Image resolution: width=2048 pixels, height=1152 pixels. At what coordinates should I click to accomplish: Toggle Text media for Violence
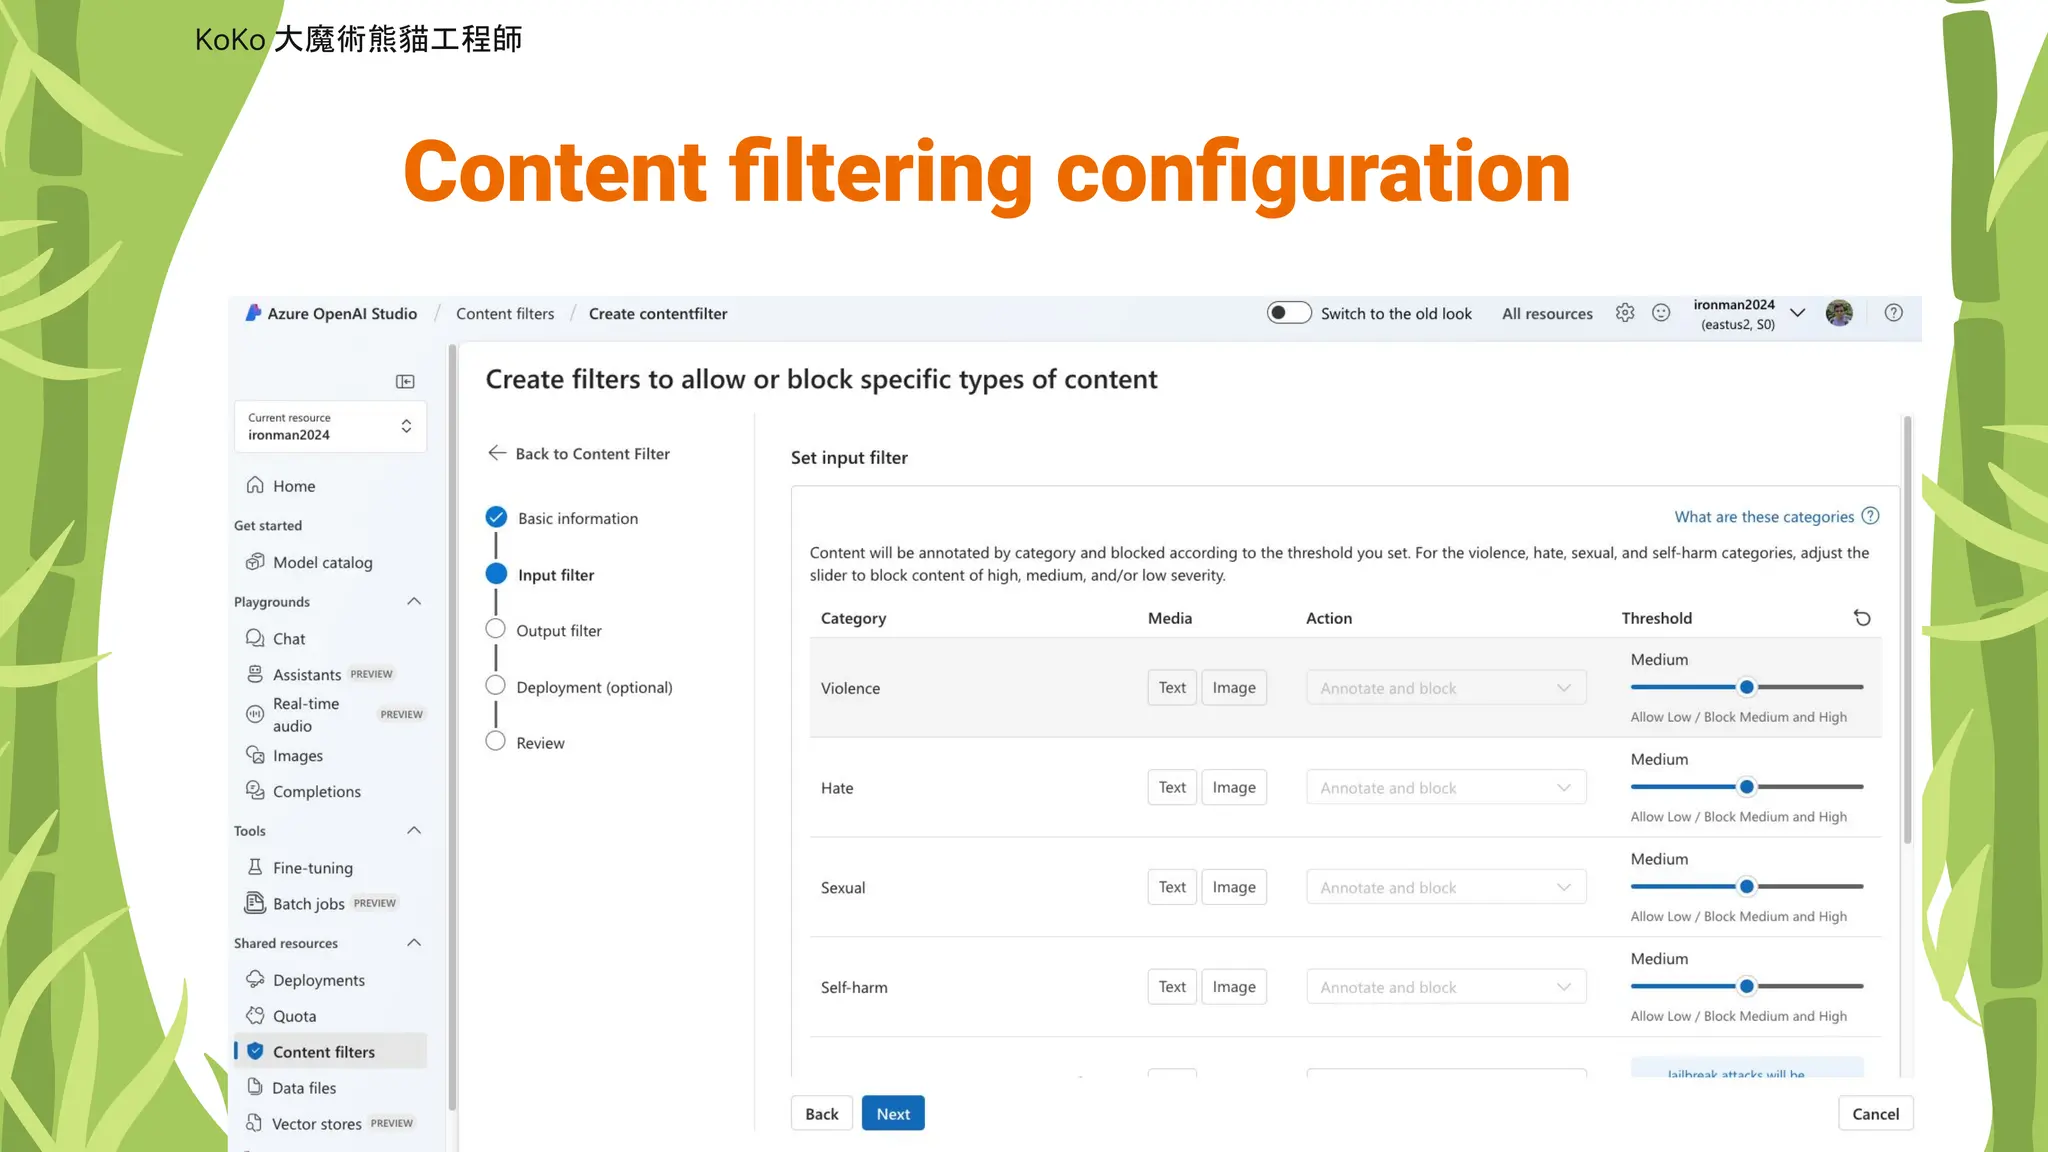pos(1172,688)
